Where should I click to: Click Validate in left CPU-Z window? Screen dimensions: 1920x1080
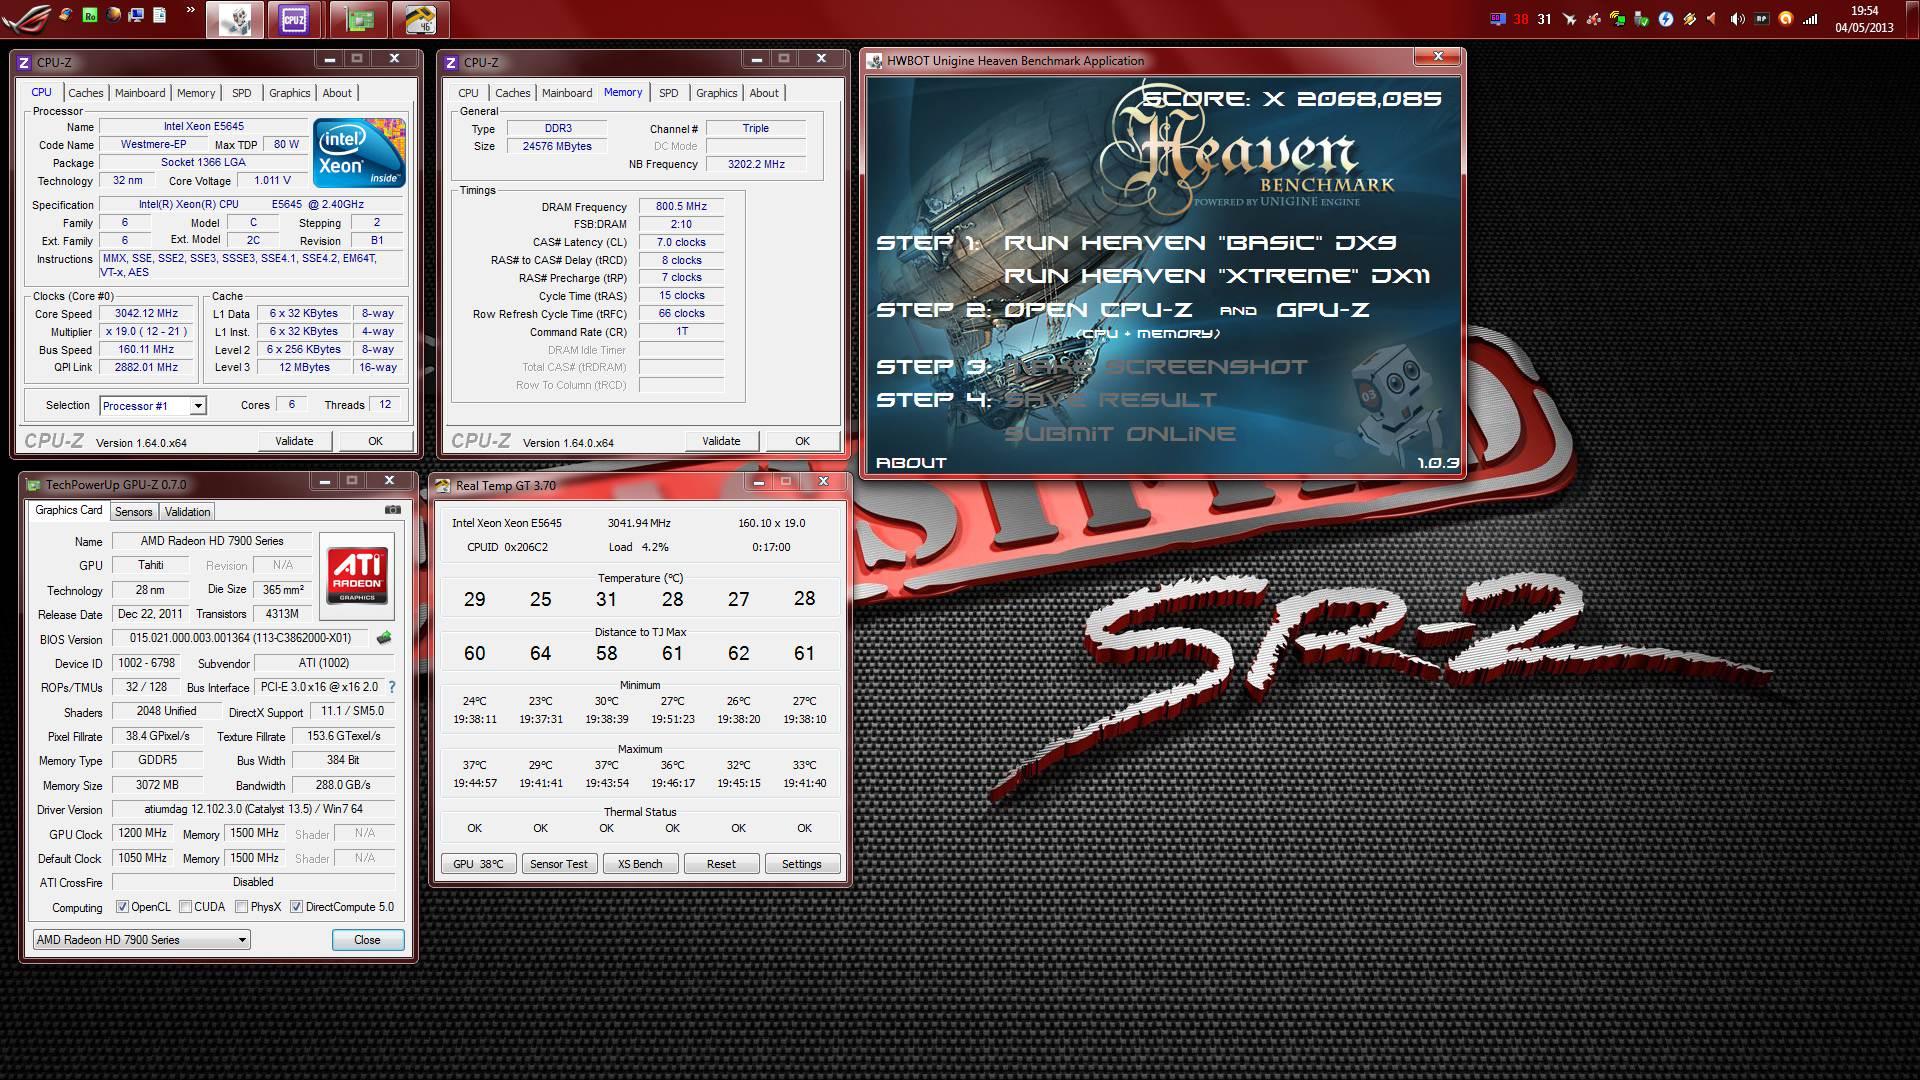click(294, 441)
